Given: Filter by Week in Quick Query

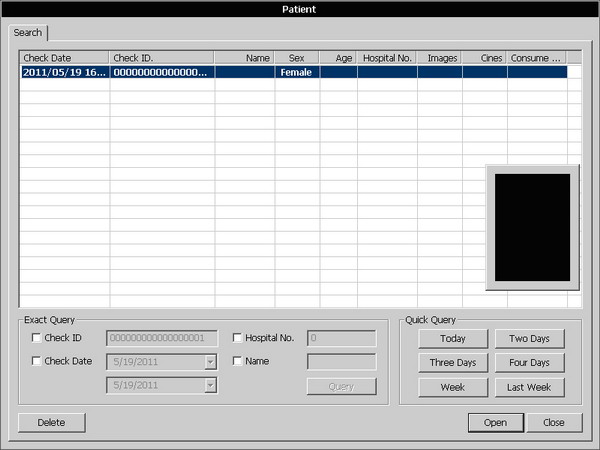Looking at the screenshot, I should (452, 387).
